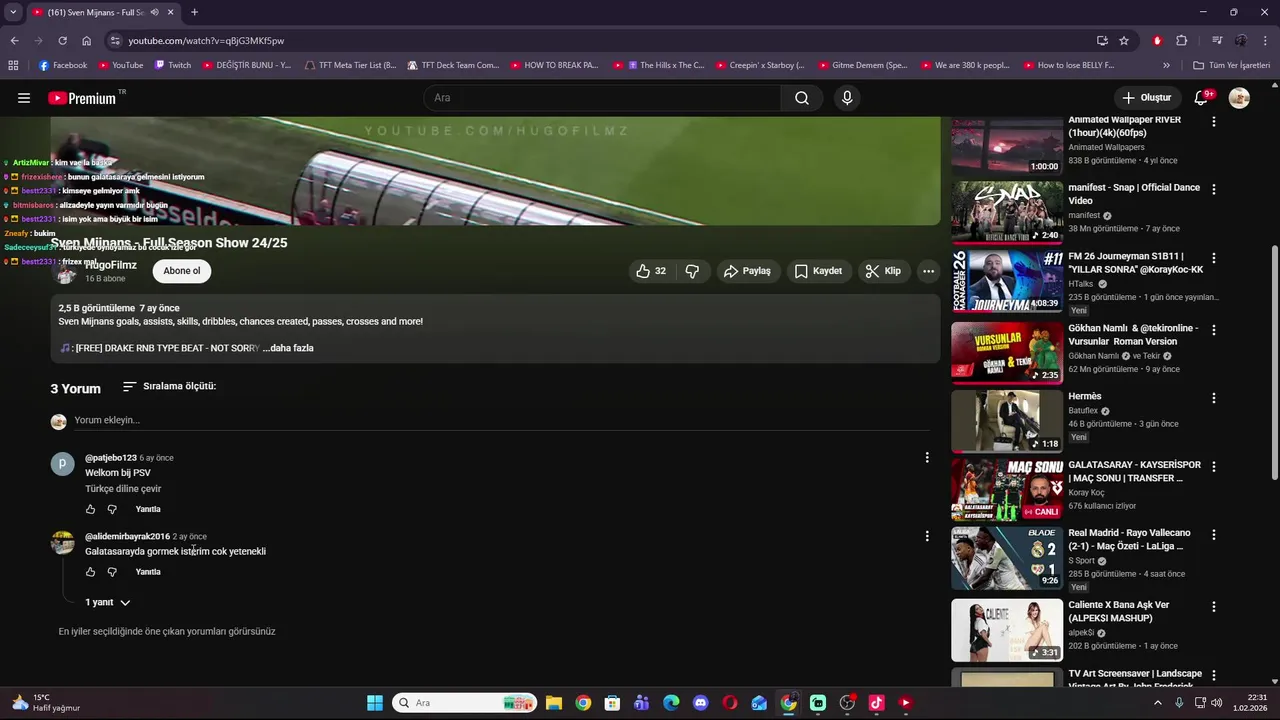Viewport: 1280px width, 720px height.
Task: Focus the YouTube Ara search box
Action: pos(603,98)
